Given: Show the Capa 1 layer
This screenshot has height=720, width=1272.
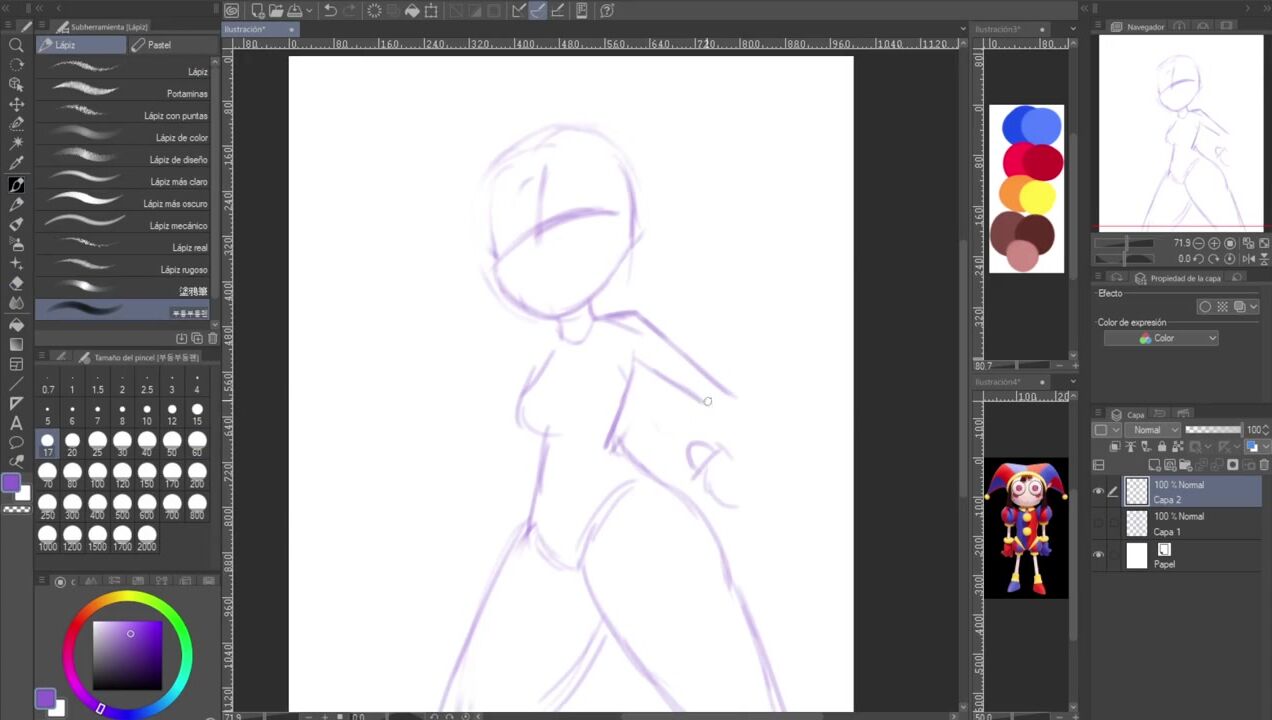Looking at the screenshot, I should (1098, 523).
